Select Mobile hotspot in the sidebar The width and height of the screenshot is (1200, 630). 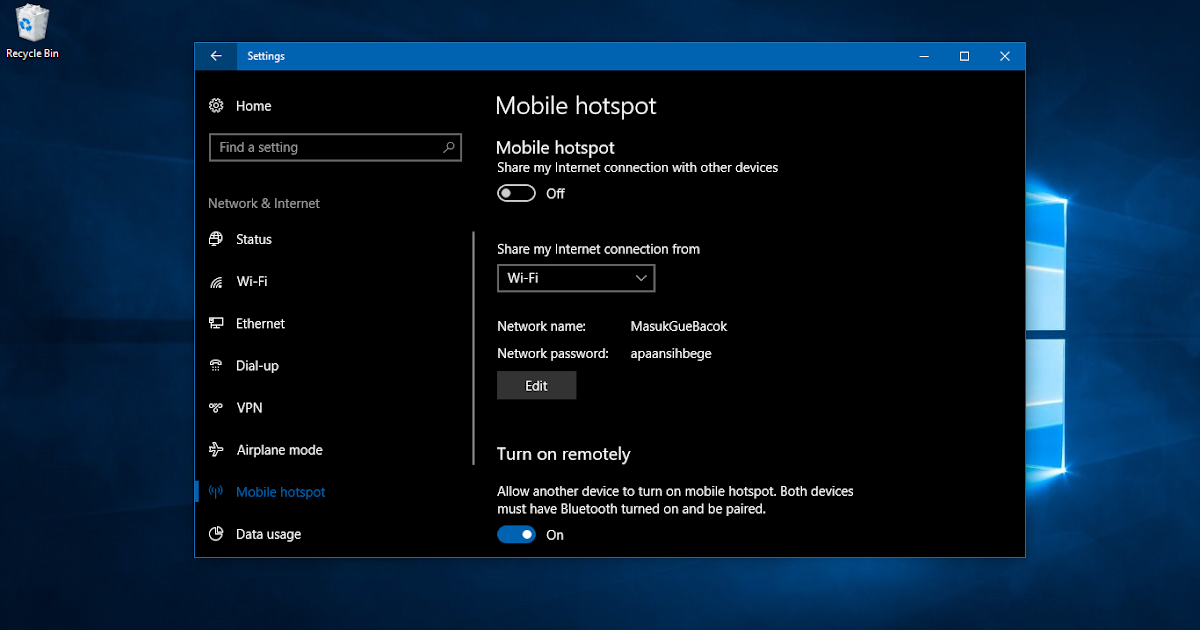(x=280, y=492)
